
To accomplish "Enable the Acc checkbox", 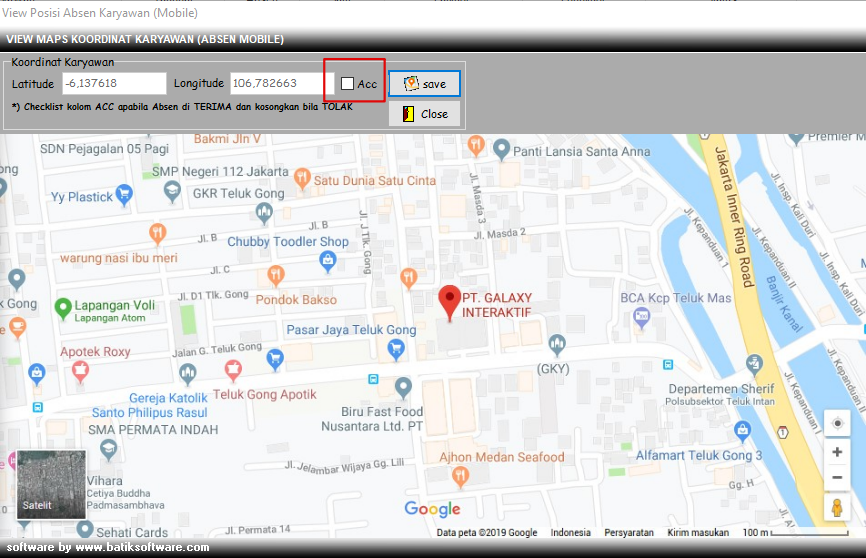I will [347, 84].
